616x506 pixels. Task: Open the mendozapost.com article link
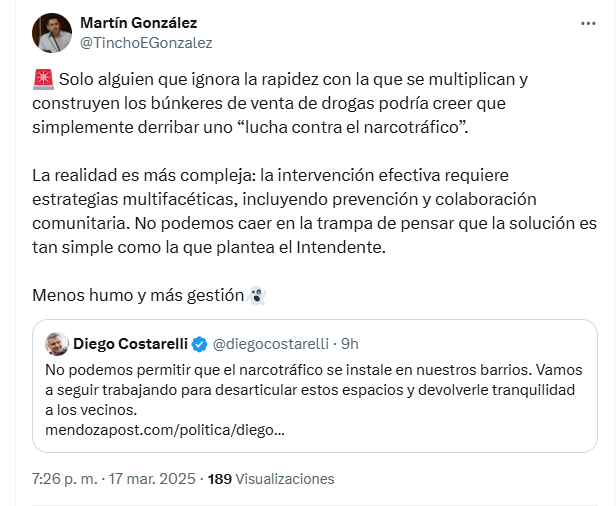tap(166, 429)
